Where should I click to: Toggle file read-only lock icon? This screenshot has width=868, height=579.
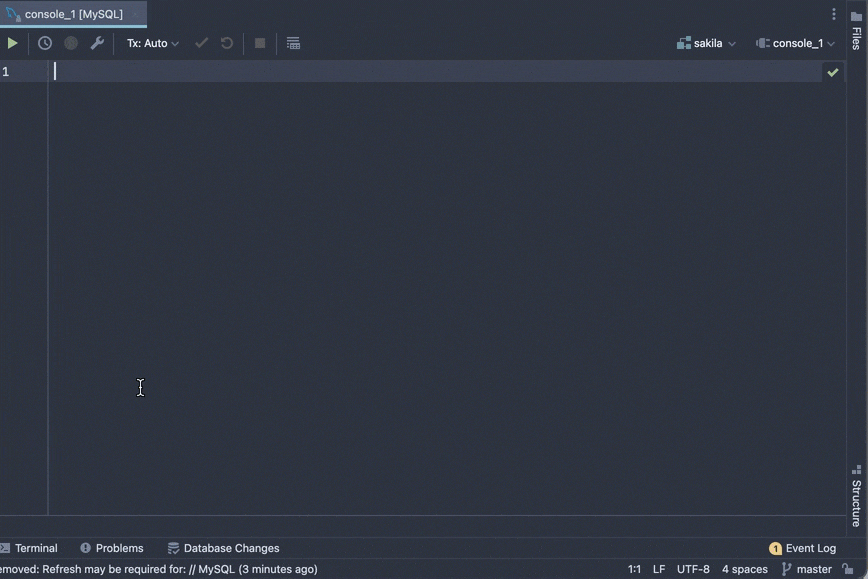[x=848, y=569]
